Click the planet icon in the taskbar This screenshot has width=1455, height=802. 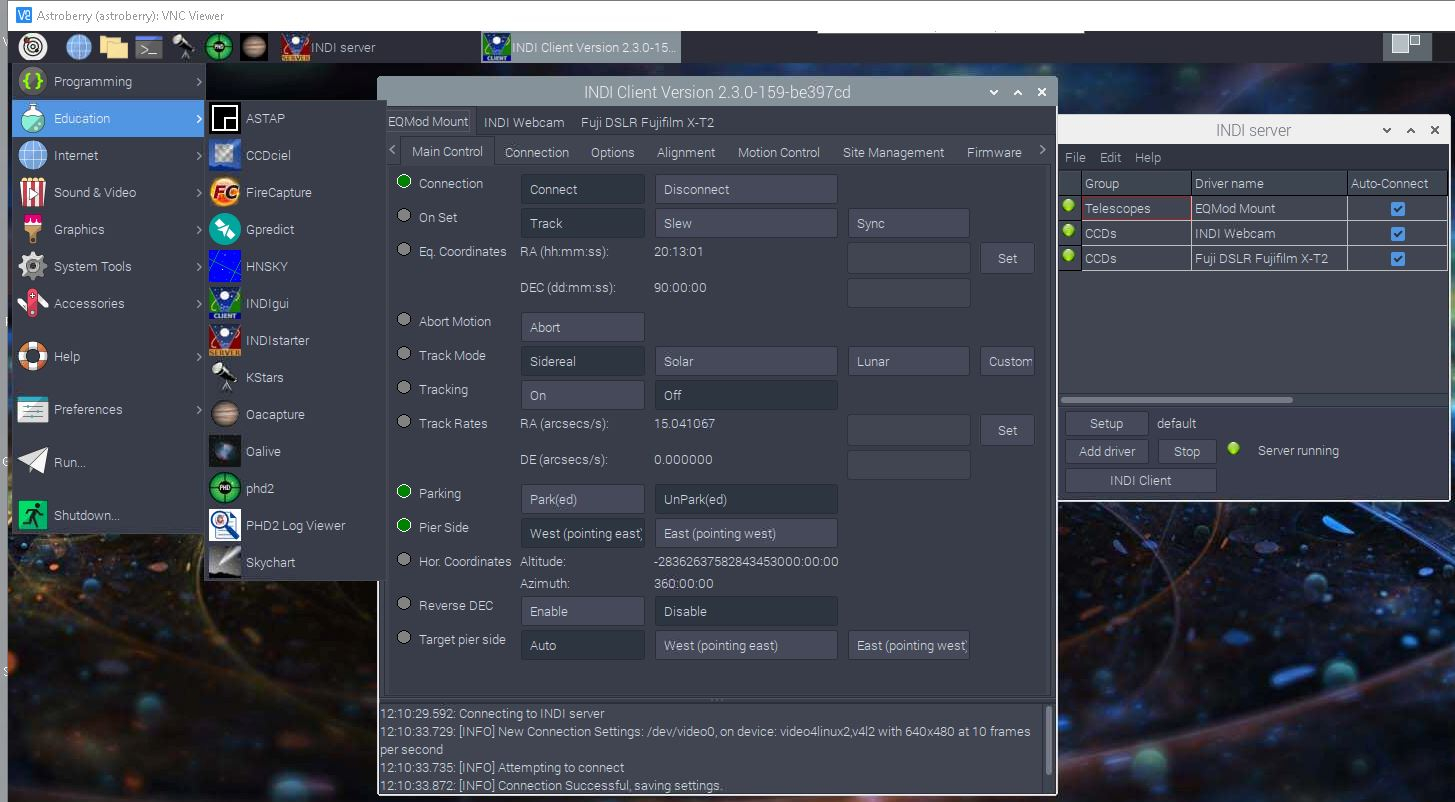254,46
